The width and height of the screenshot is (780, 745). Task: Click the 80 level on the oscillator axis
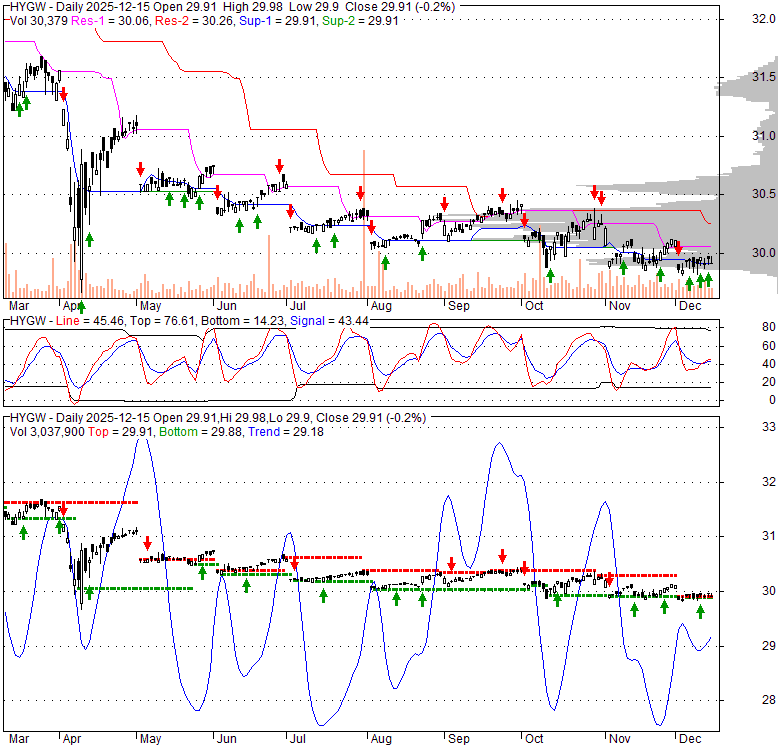tap(742, 326)
